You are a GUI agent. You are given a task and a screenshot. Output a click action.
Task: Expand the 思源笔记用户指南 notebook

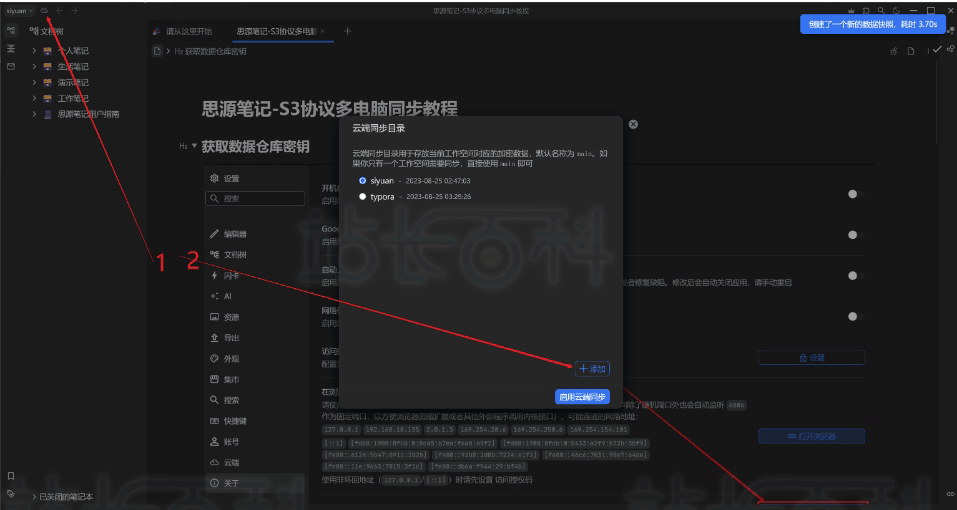35,114
